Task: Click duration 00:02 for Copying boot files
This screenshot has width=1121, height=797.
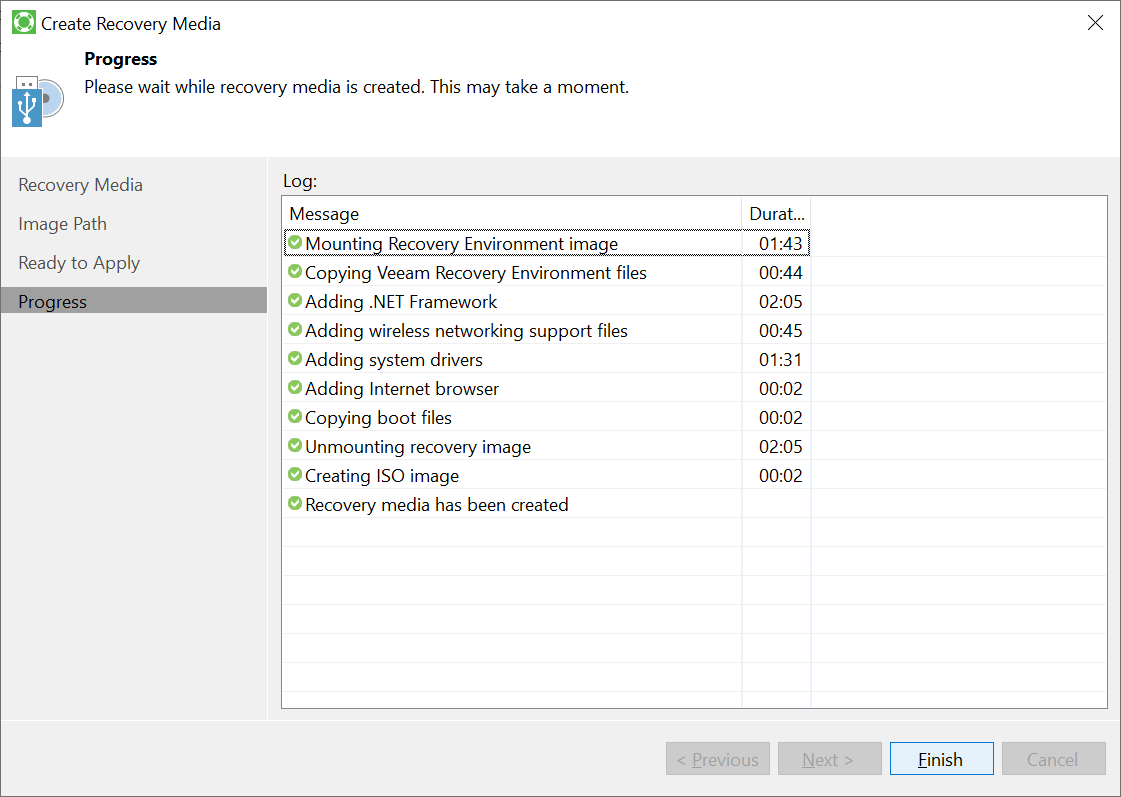Action: pyautogui.click(x=780, y=417)
